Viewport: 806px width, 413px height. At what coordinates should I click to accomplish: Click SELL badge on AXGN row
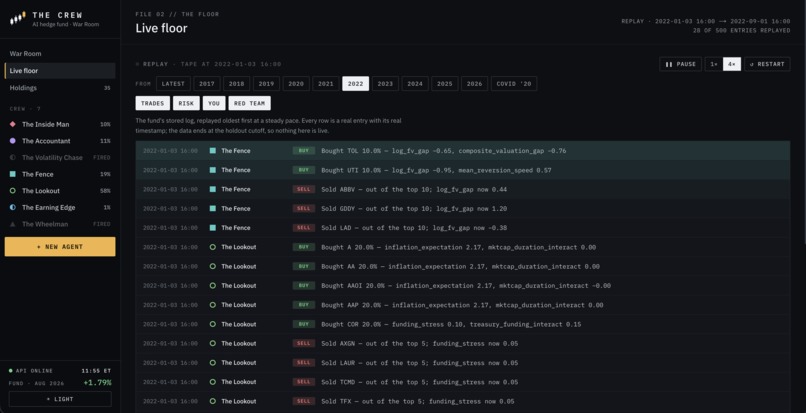pyautogui.click(x=304, y=343)
